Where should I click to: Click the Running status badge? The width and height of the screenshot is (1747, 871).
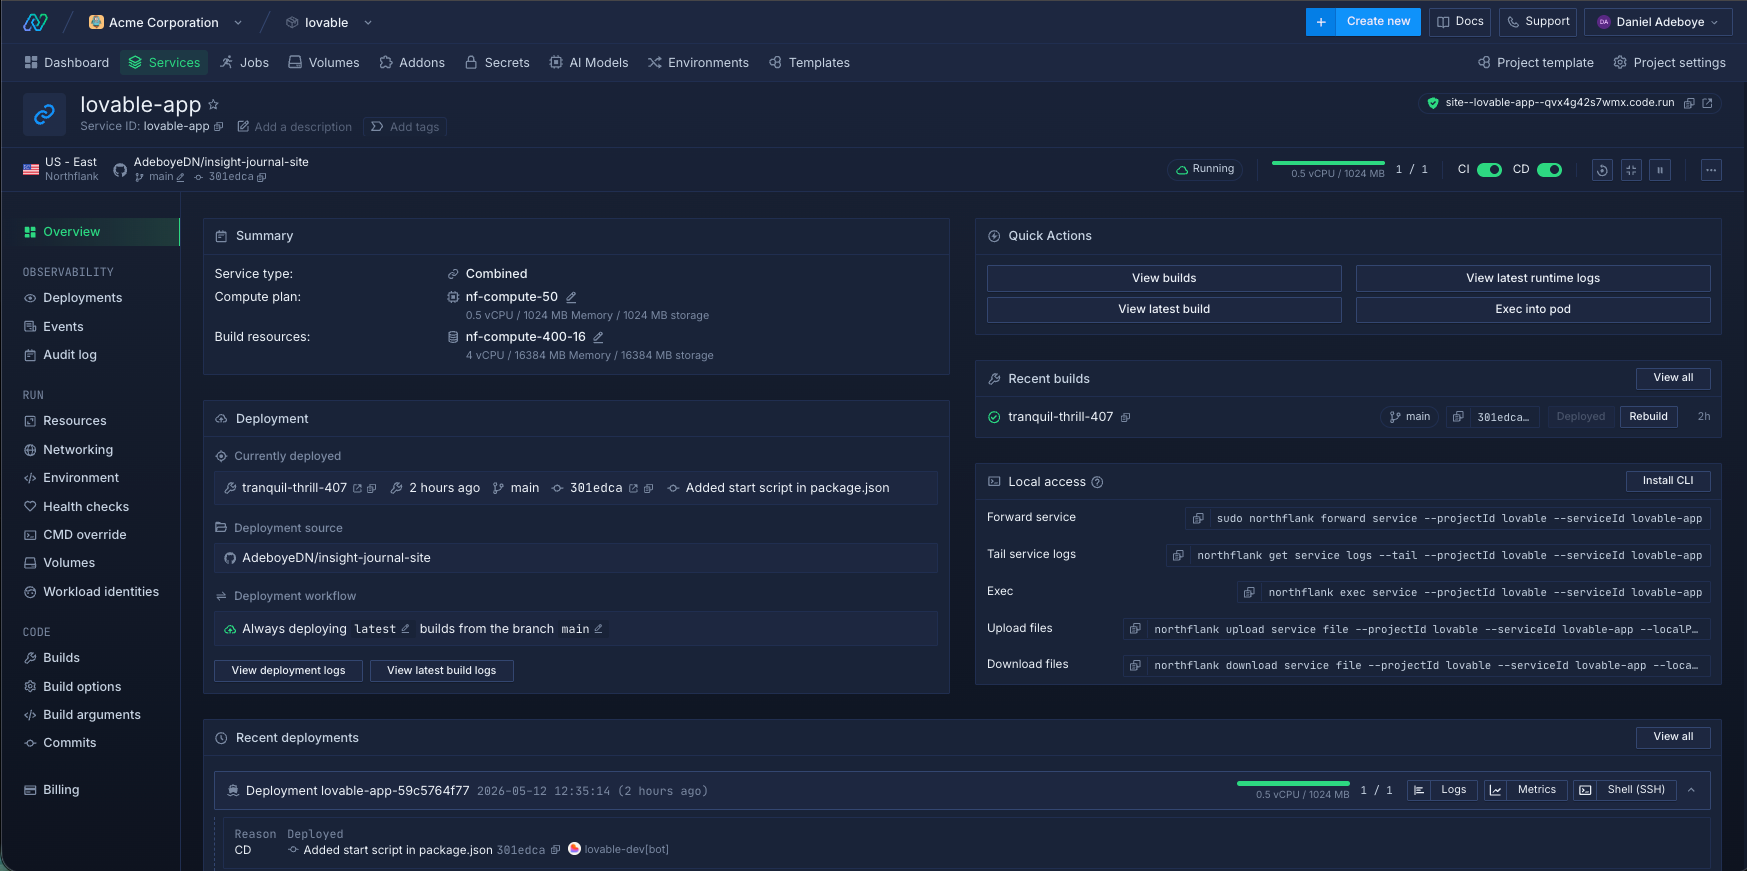tap(1205, 170)
